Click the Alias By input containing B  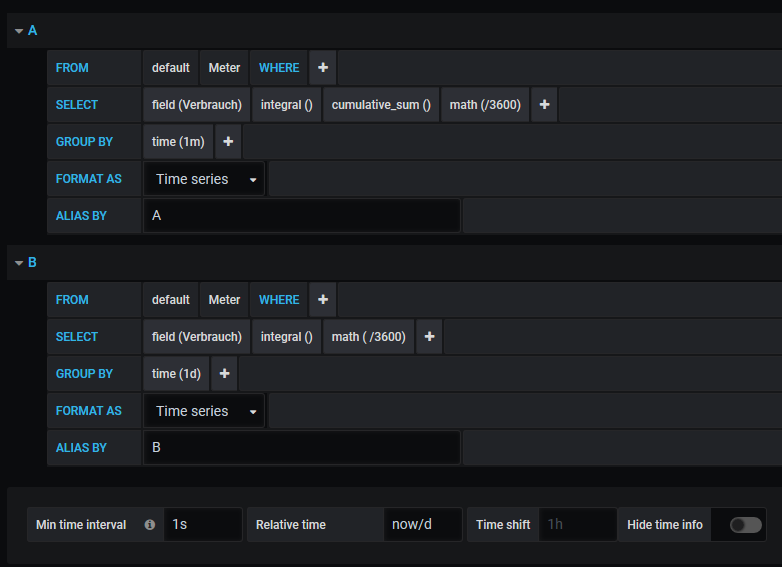coord(301,448)
